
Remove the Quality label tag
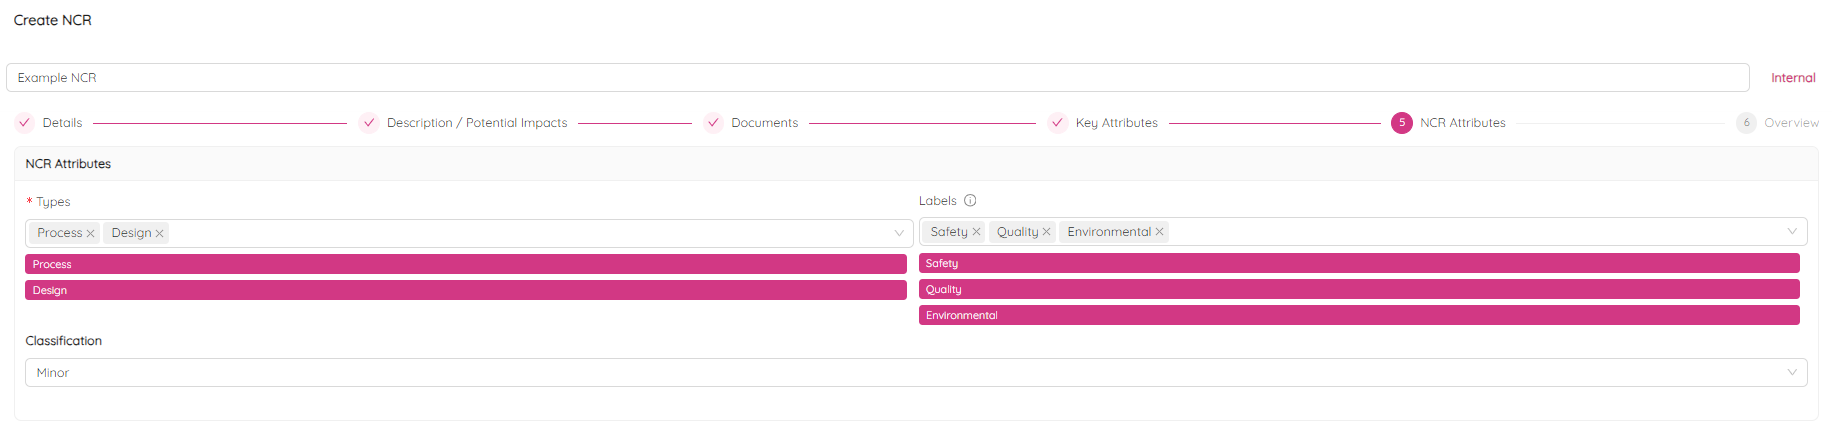[x=1046, y=232]
